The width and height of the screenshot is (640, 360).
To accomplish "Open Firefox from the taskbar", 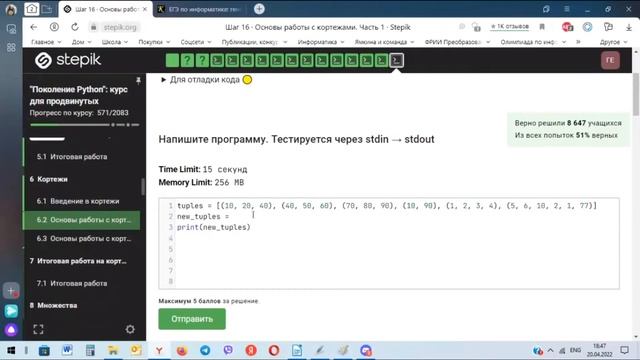I will pos(182,350).
